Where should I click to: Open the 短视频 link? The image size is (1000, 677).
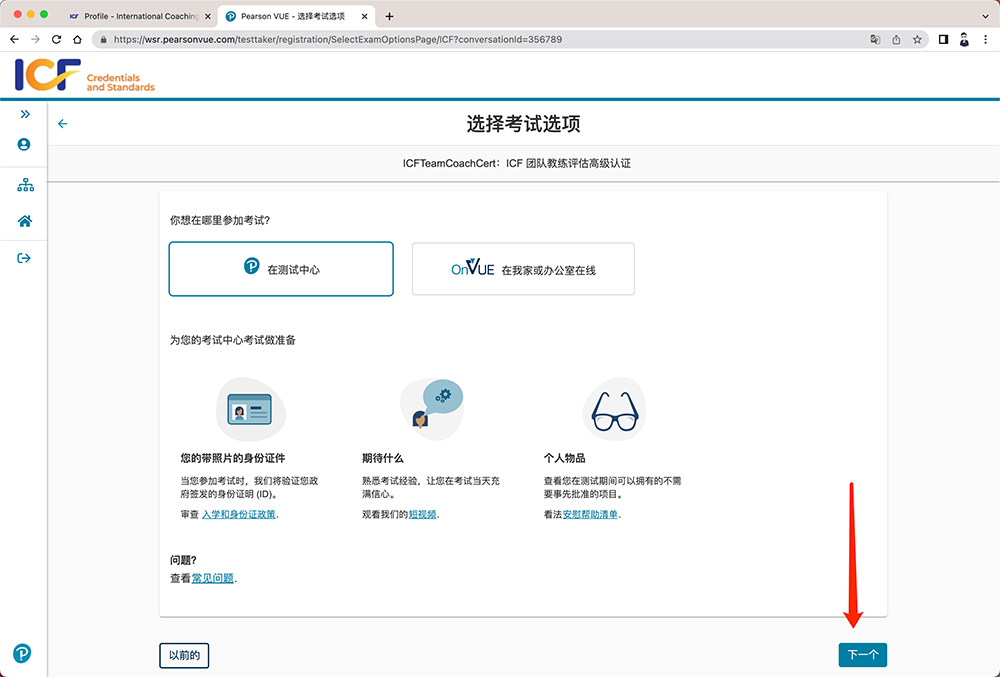[423, 514]
